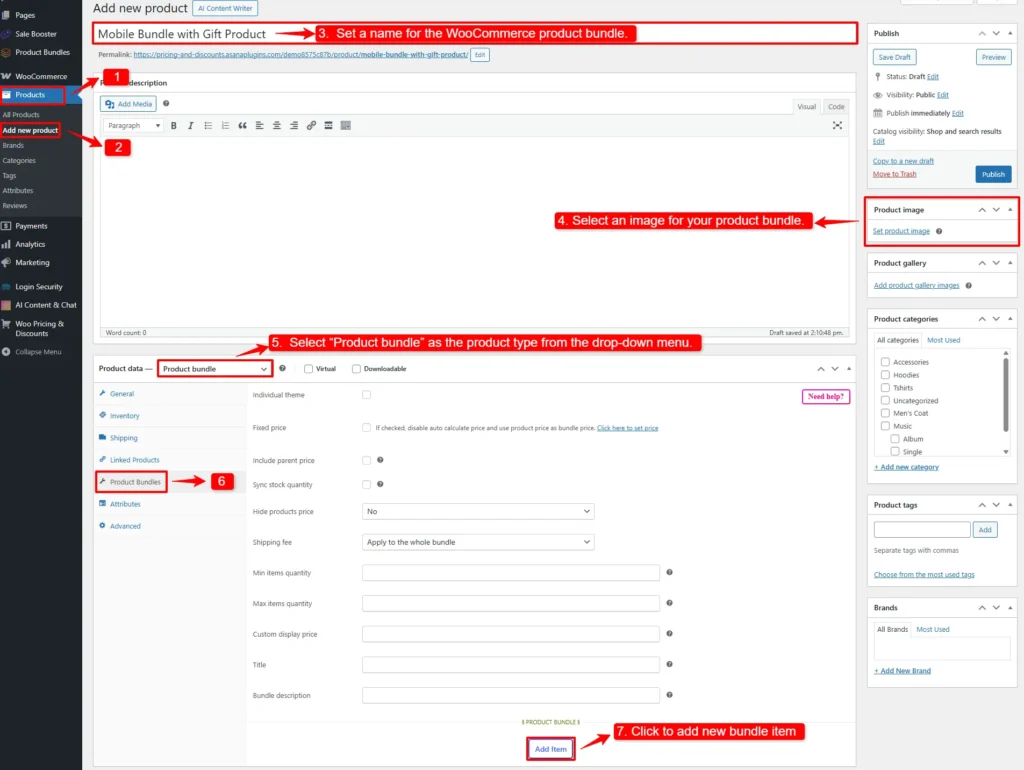
Task: Show help tip for Bundle description field
Action: (x=669, y=695)
